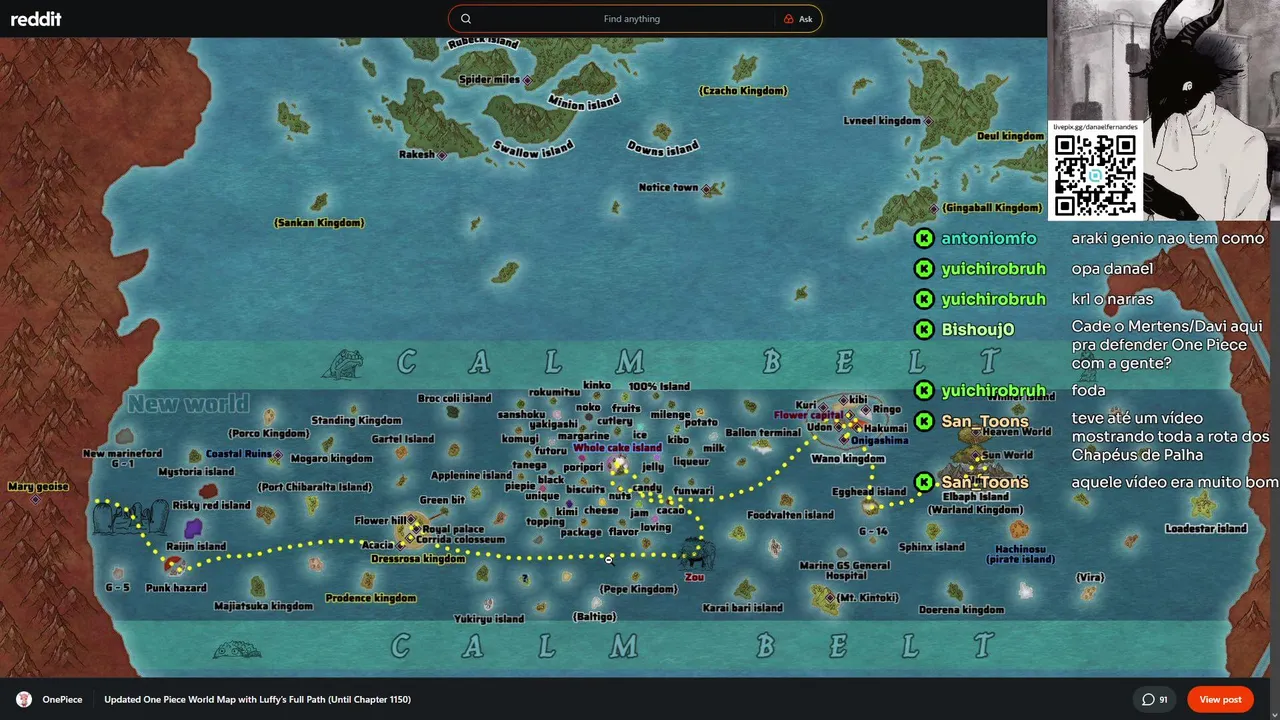Click the Yukiryu island label
1280x720 pixels.
point(489,619)
